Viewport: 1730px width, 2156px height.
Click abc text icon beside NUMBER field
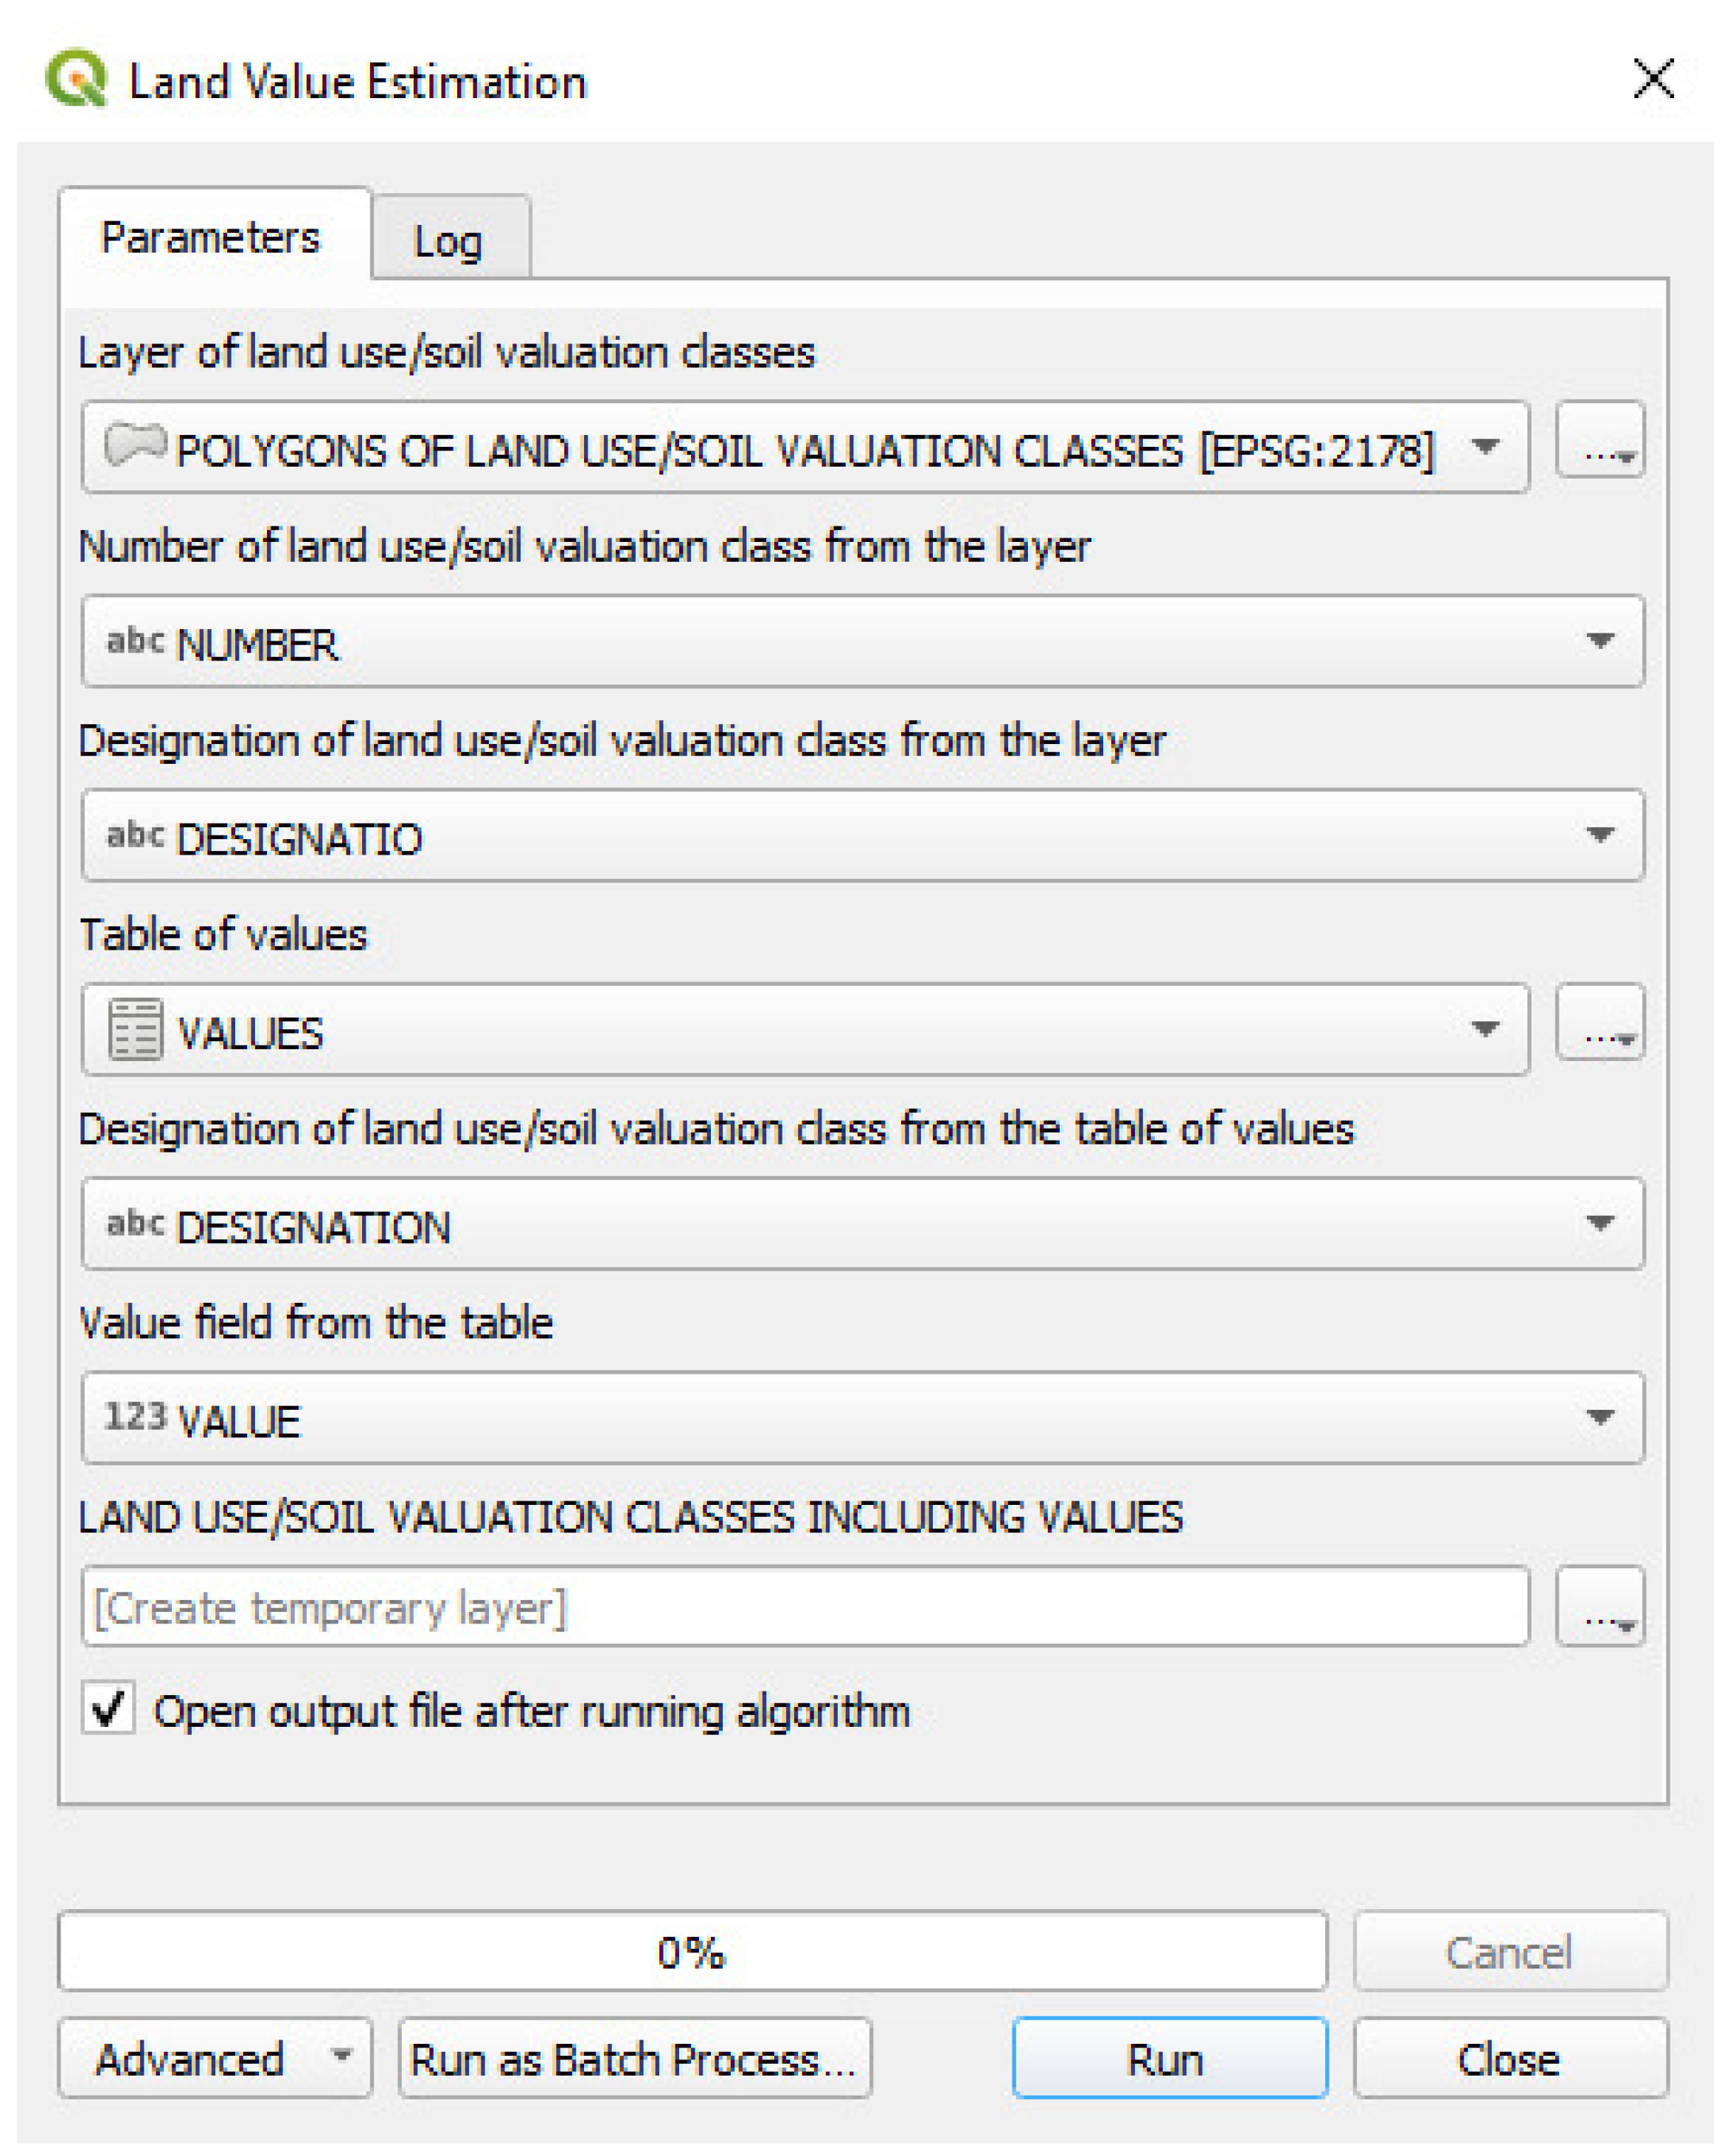(135, 640)
